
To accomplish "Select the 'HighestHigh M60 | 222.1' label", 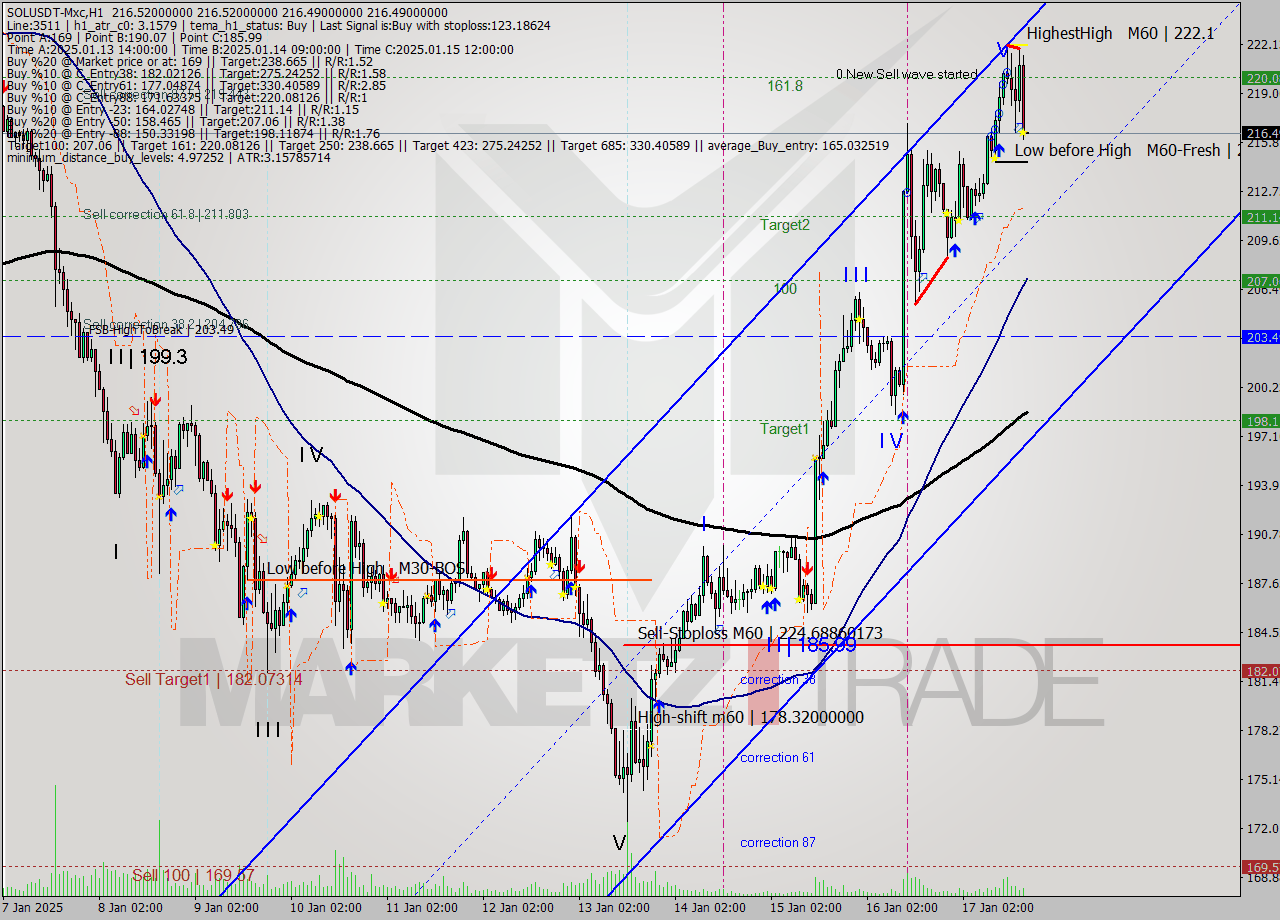I will coord(1120,33).
